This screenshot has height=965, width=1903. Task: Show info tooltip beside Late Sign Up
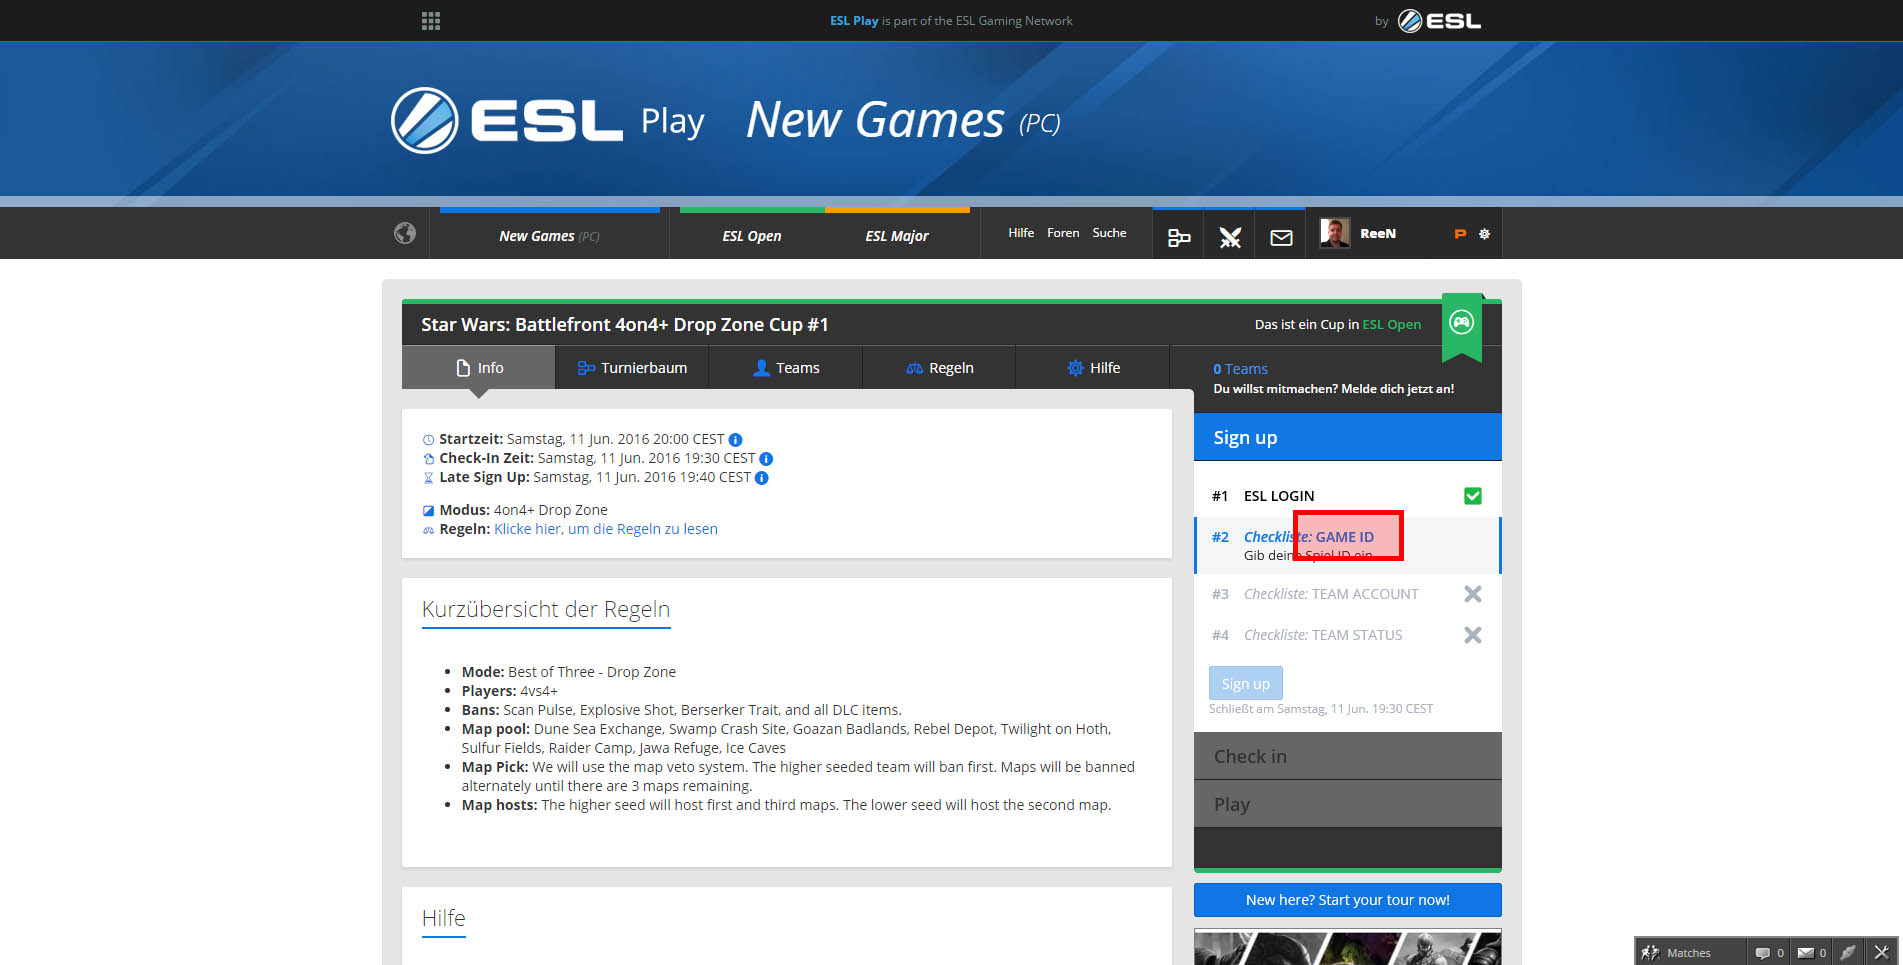click(761, 478)
